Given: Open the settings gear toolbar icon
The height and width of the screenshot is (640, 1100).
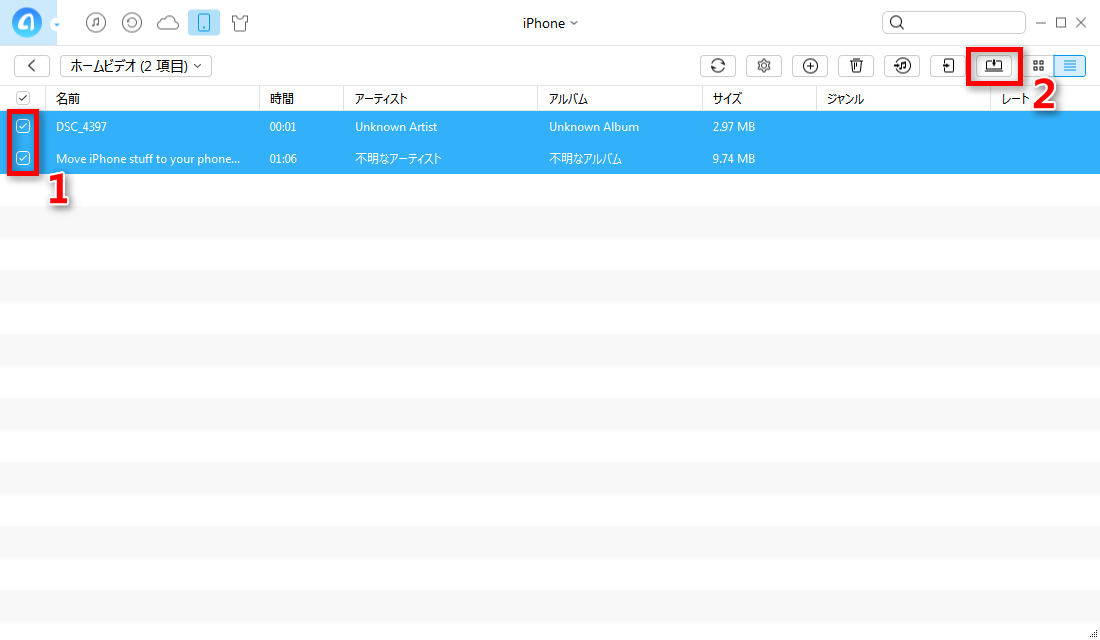Looking at the screenshot, I should click(x=764, y=66).
